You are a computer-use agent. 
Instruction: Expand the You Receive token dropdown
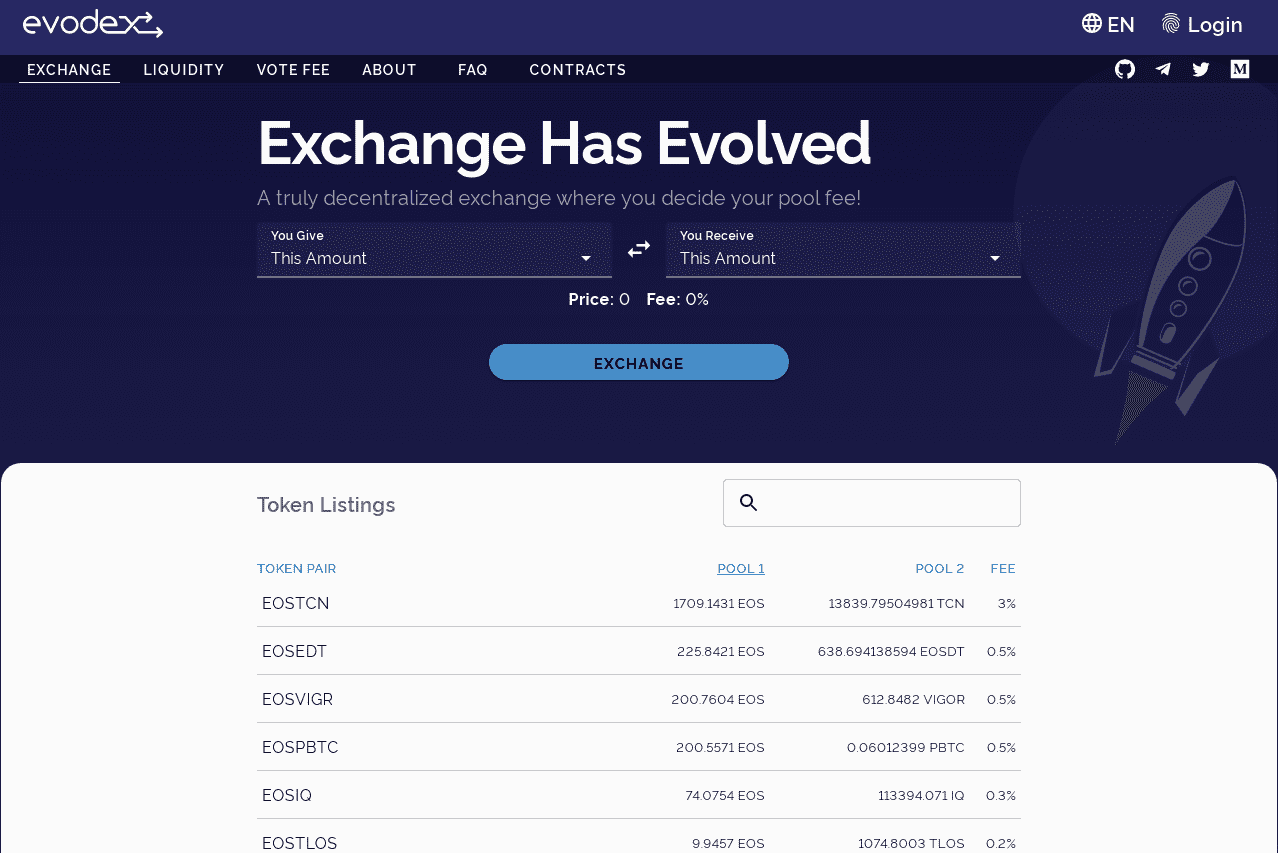click(843, 249)
